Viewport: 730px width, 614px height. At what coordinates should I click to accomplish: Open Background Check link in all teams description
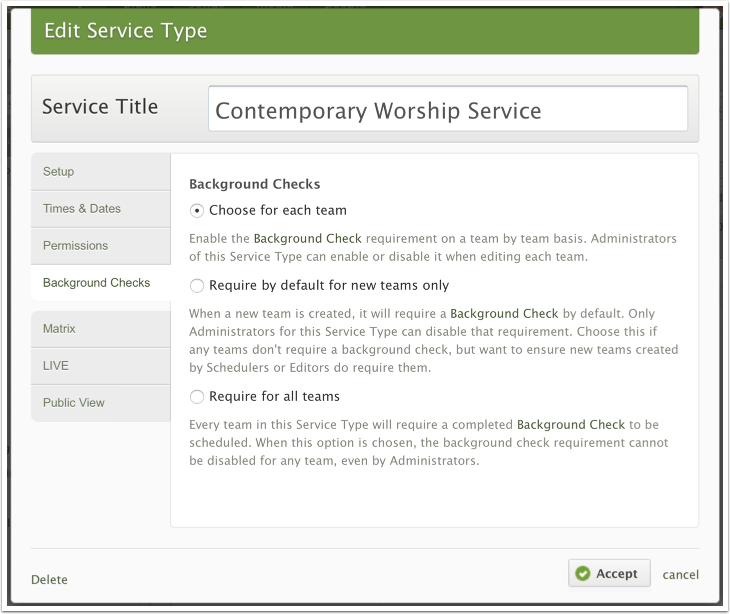pos(571,425)
